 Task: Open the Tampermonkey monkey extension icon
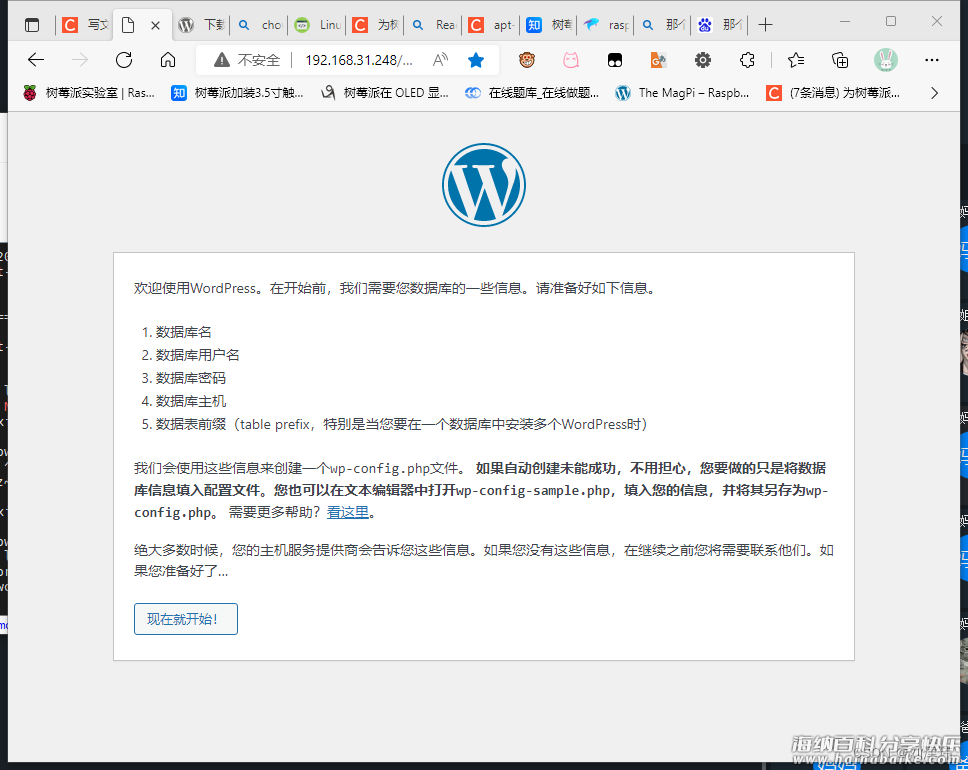pos(527,60)
